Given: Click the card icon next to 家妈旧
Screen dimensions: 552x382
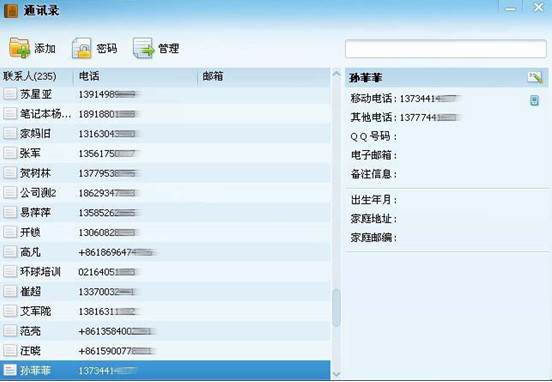Looking at the screenshot, I should 10,133.
